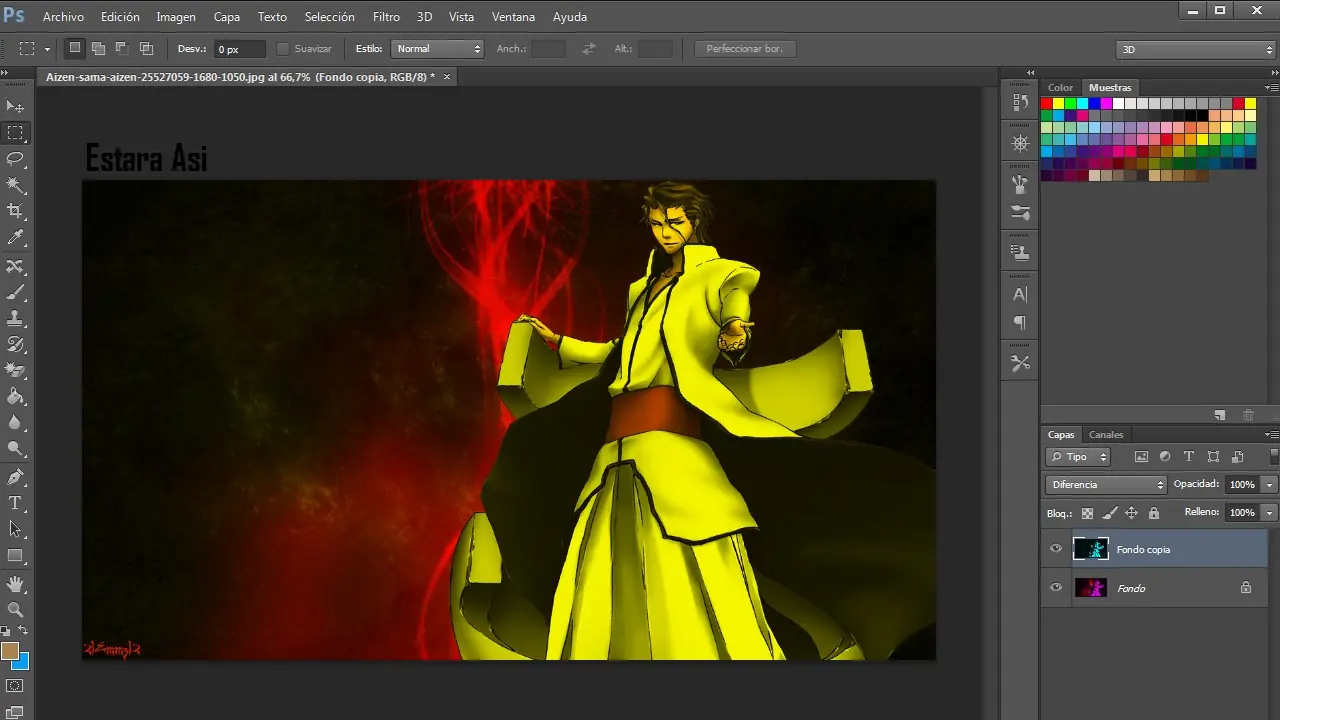The image size is (1324, 724).
Task: Open the Capa menu
Action: 227,17
